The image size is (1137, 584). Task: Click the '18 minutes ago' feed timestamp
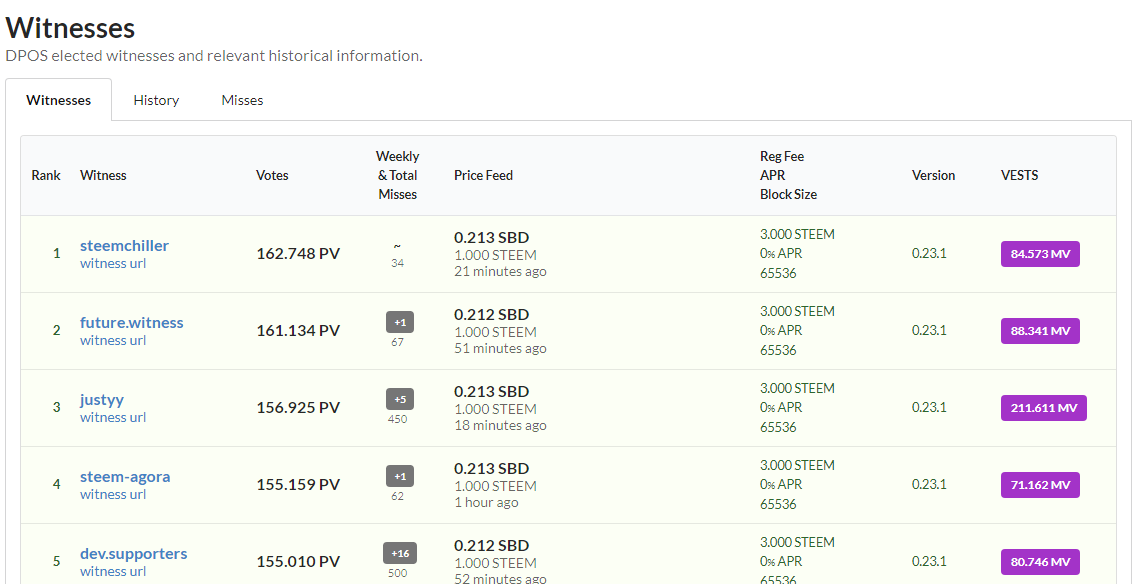500,425
